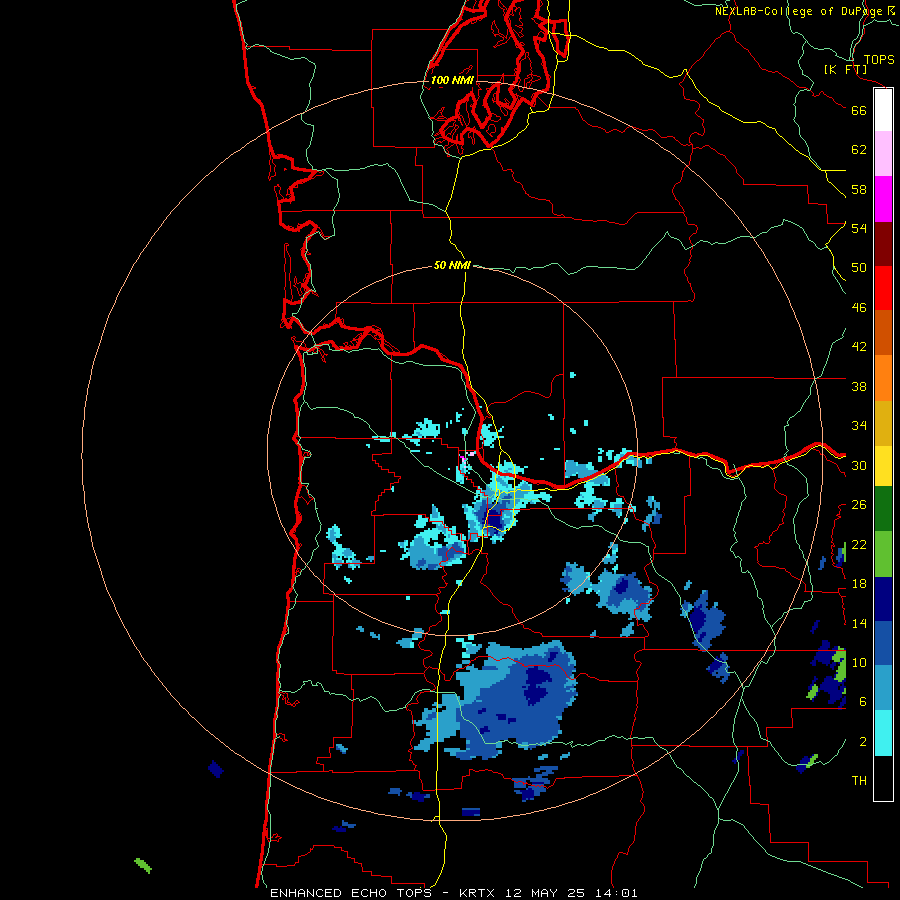Click the "[K FT]" units label

845,69
